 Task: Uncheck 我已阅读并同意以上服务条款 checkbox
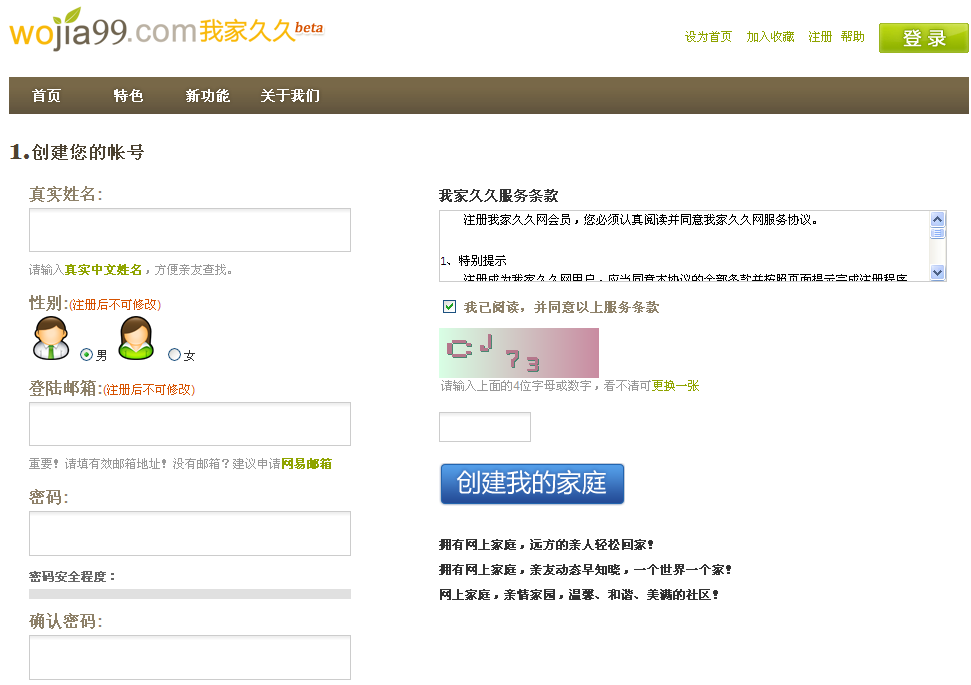(450, 307)
